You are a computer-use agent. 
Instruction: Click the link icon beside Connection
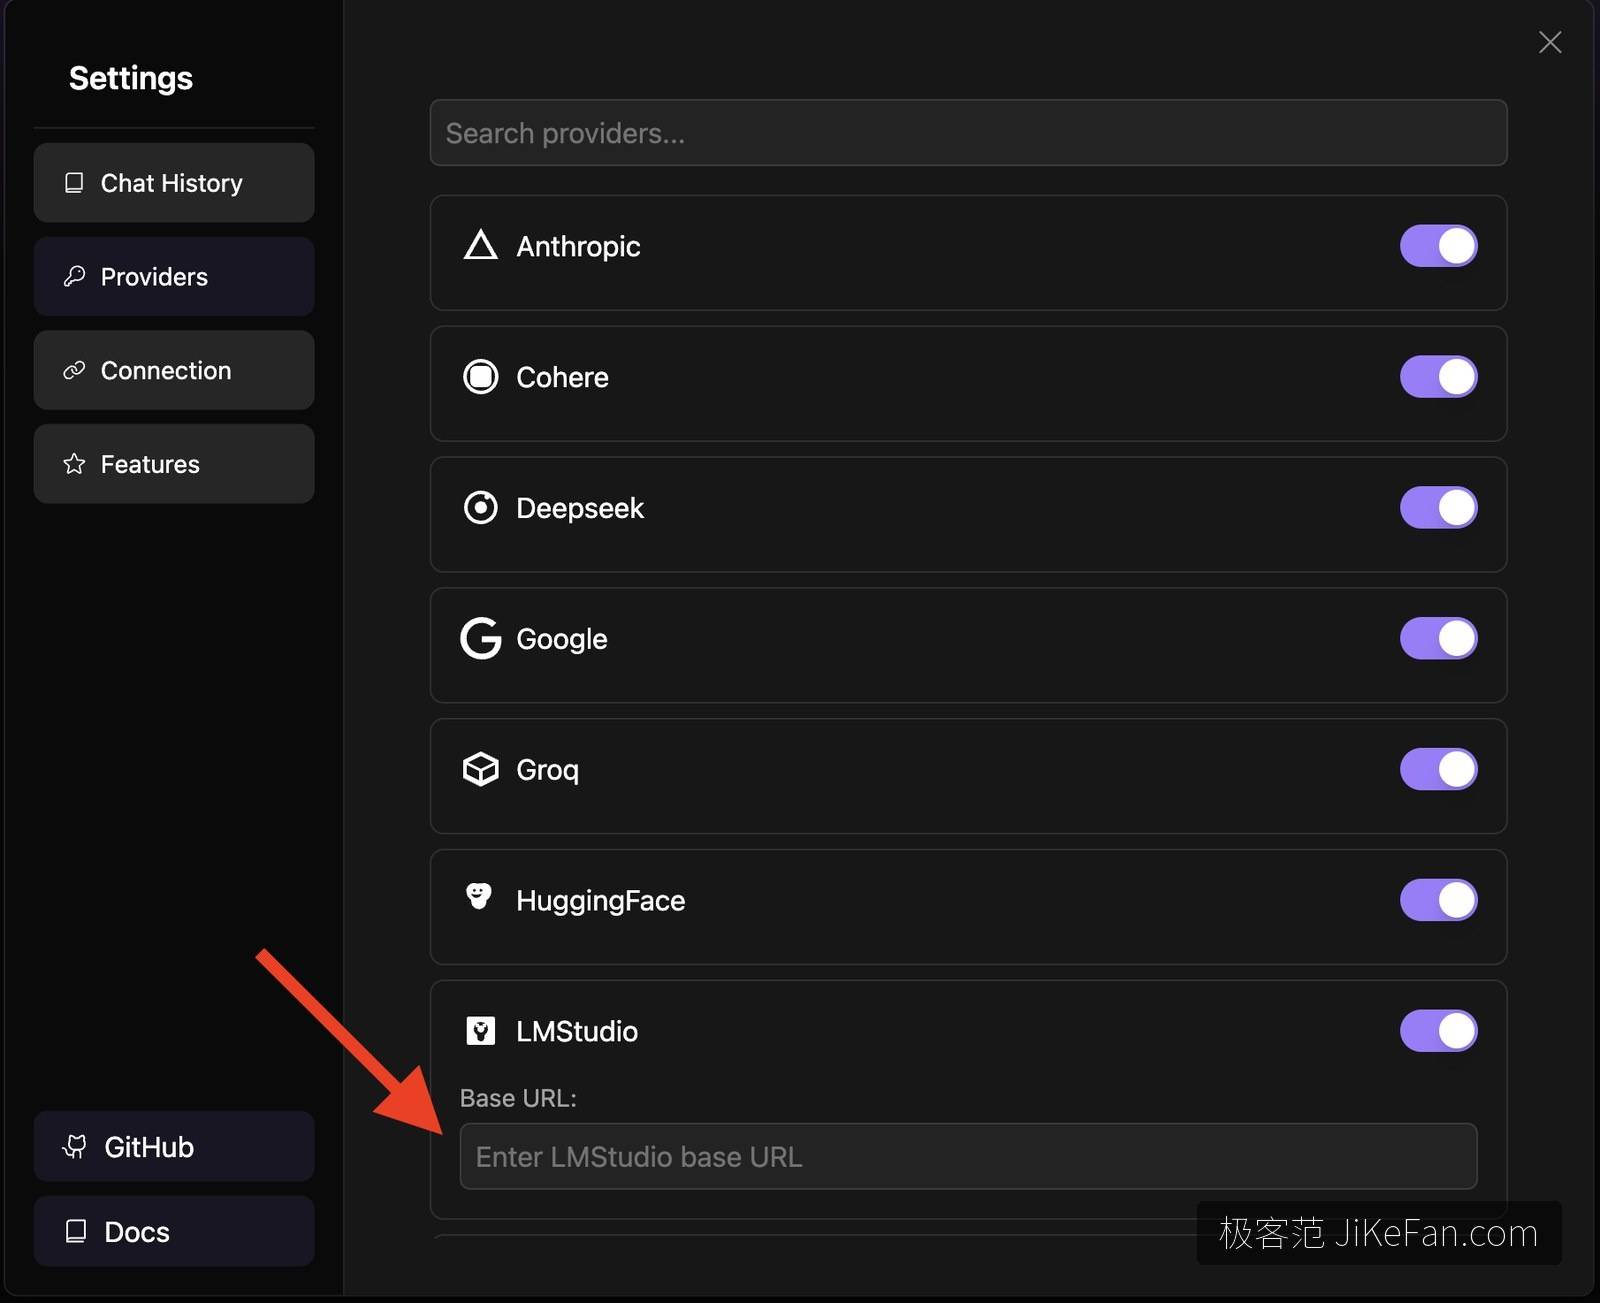tap(74, 370)
